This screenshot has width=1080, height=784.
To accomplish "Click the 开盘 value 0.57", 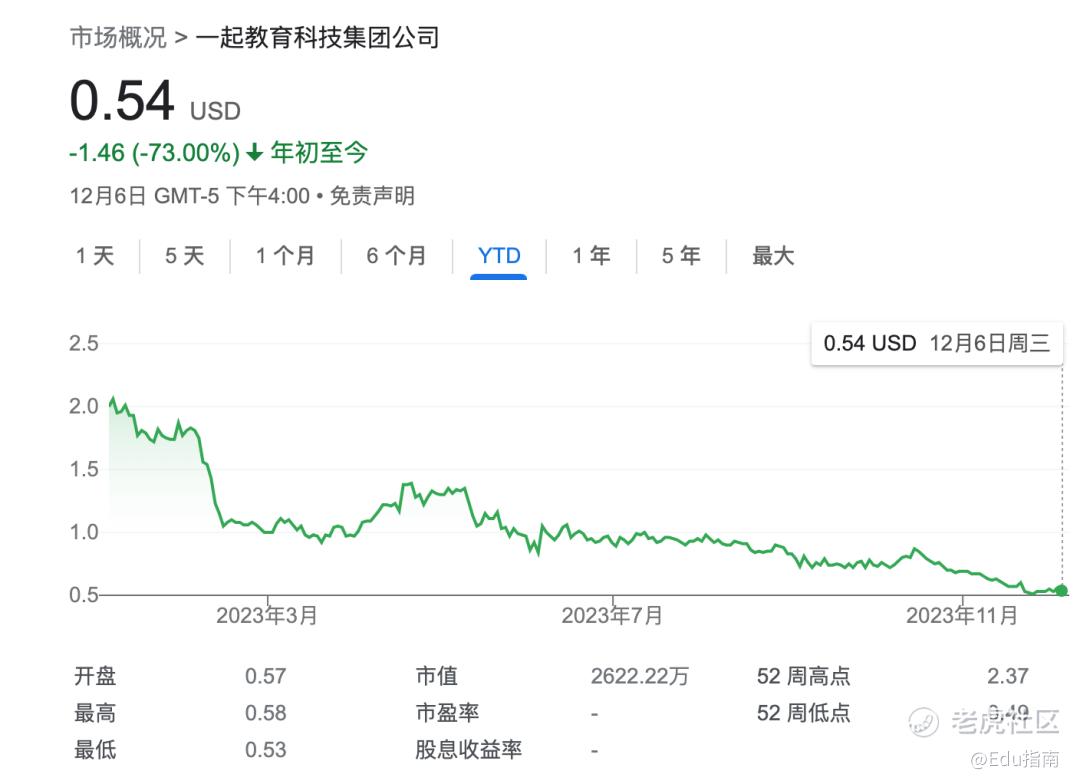I will (265, 677).
